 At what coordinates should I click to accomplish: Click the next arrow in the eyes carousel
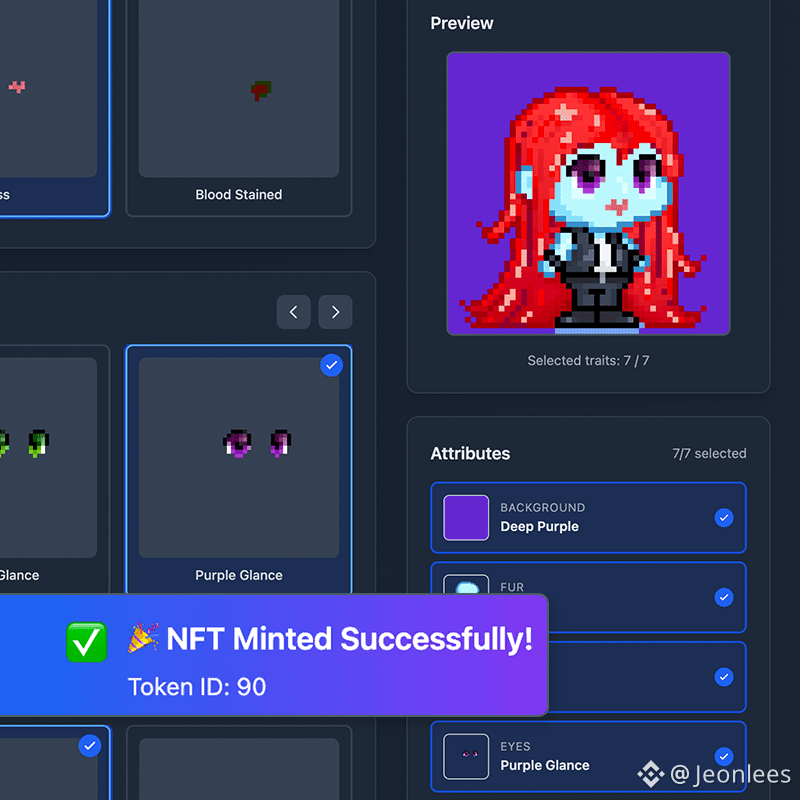click(x=335, y=312)
